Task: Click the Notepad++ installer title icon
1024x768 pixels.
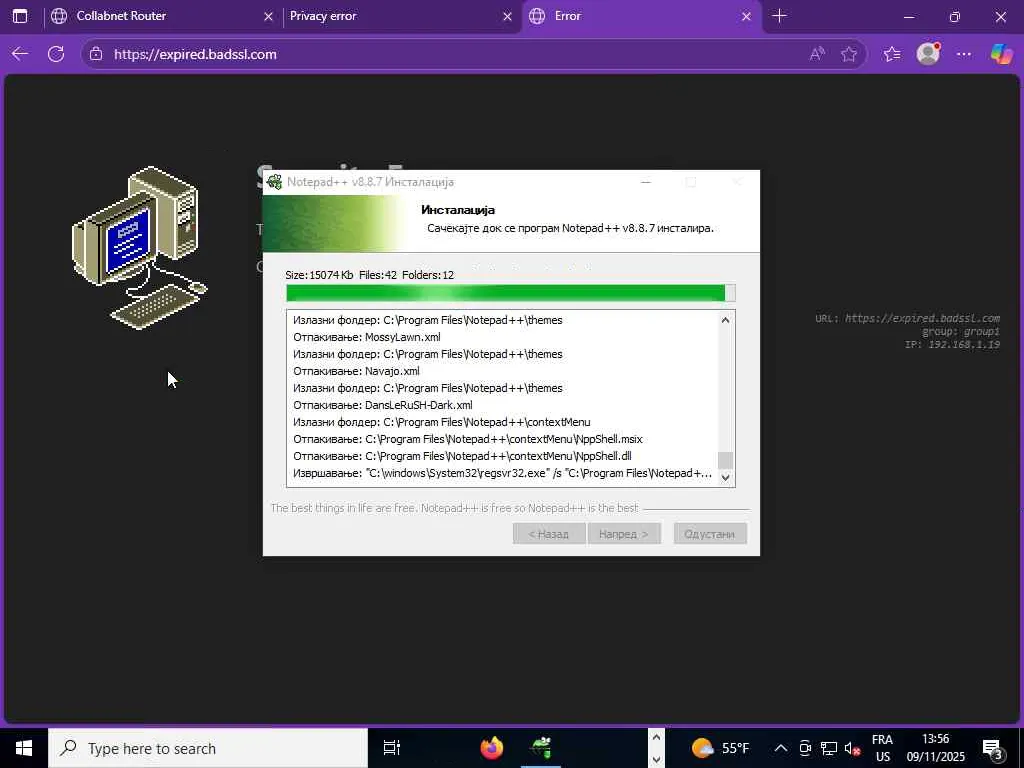Action: pyautogui.click(x=275, y=182)
